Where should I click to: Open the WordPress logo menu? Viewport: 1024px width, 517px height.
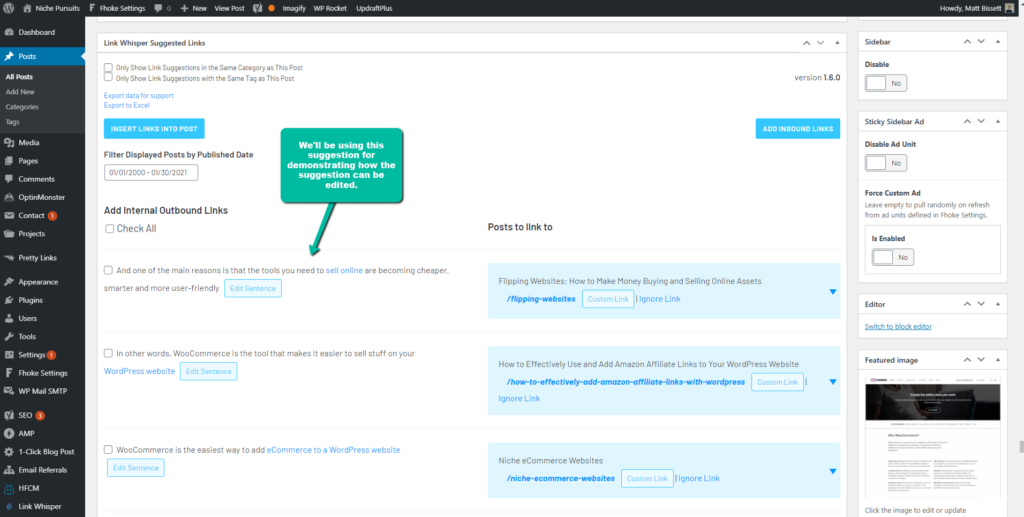click(9, 8)
